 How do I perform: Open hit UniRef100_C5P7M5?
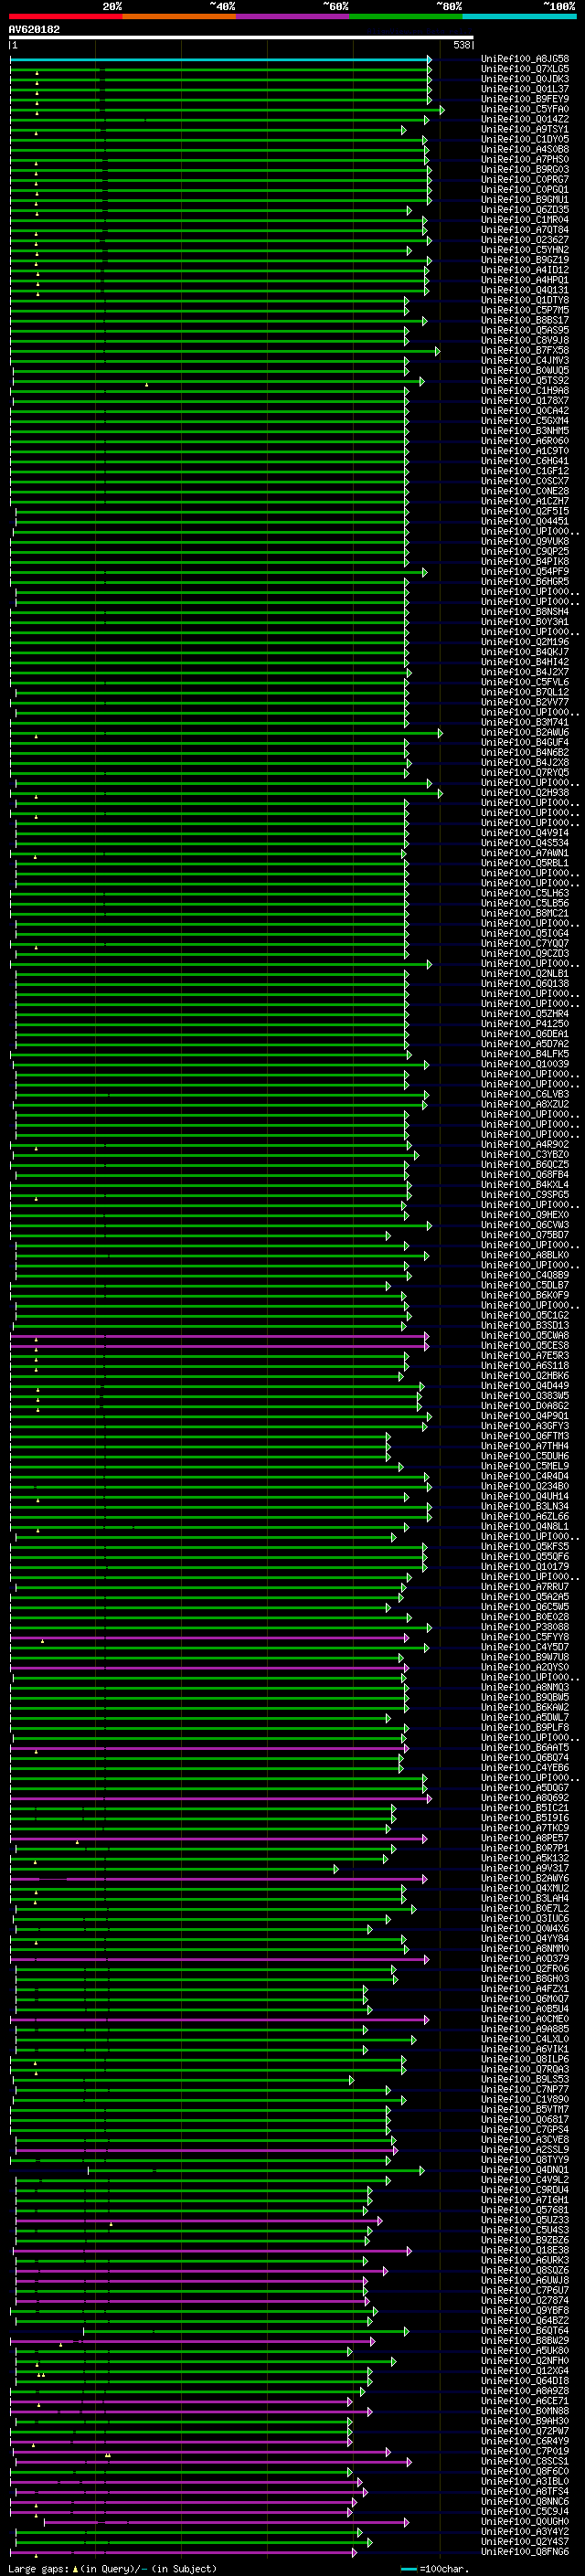525,310
